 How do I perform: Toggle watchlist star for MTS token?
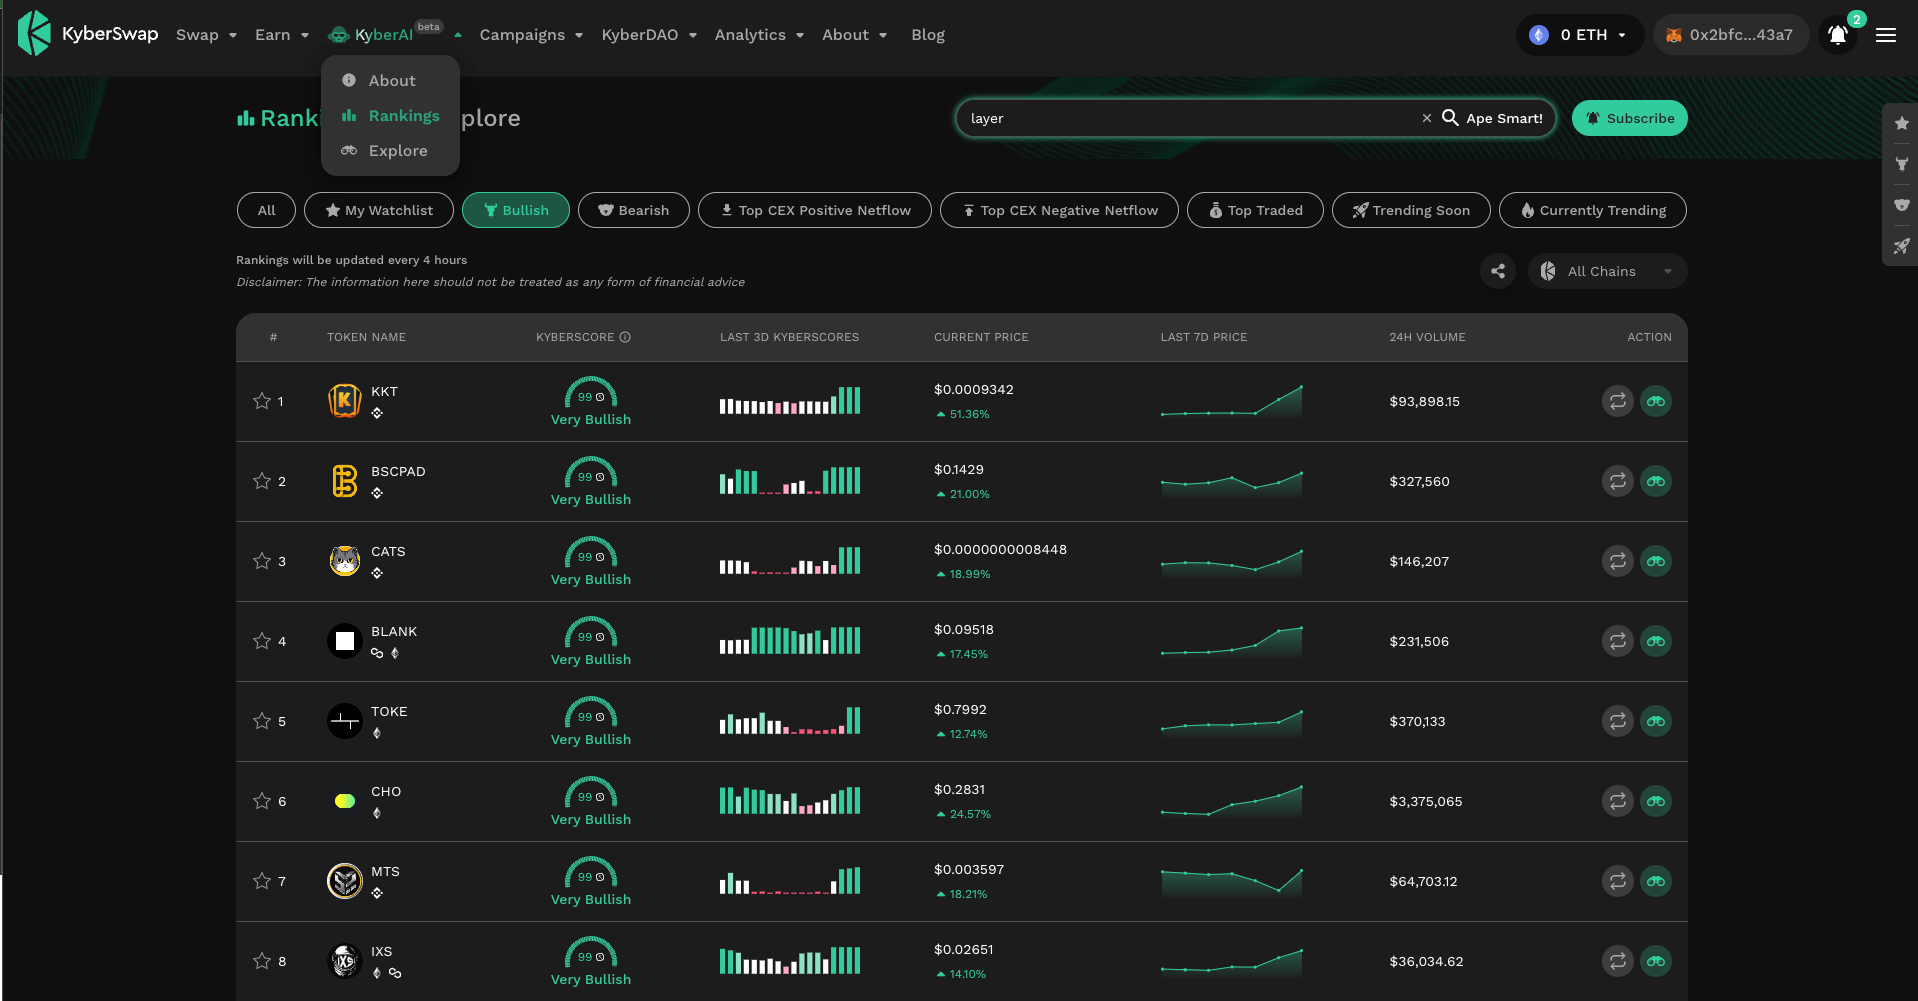coord(262,881)
